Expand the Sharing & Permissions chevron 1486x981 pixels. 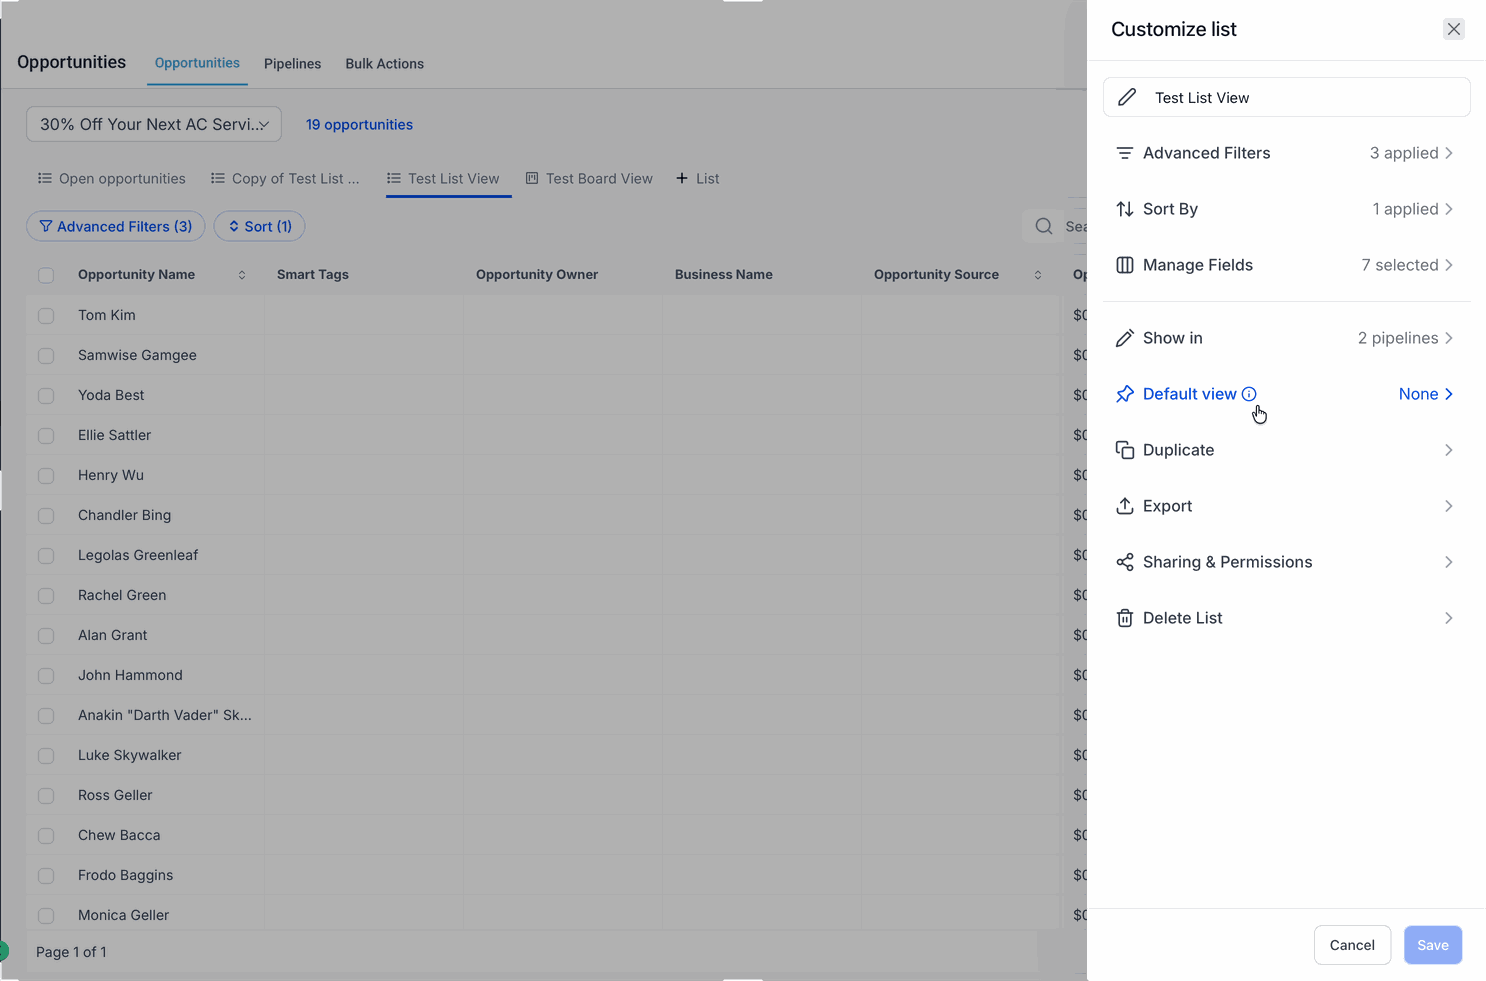tap(1448, 562)
